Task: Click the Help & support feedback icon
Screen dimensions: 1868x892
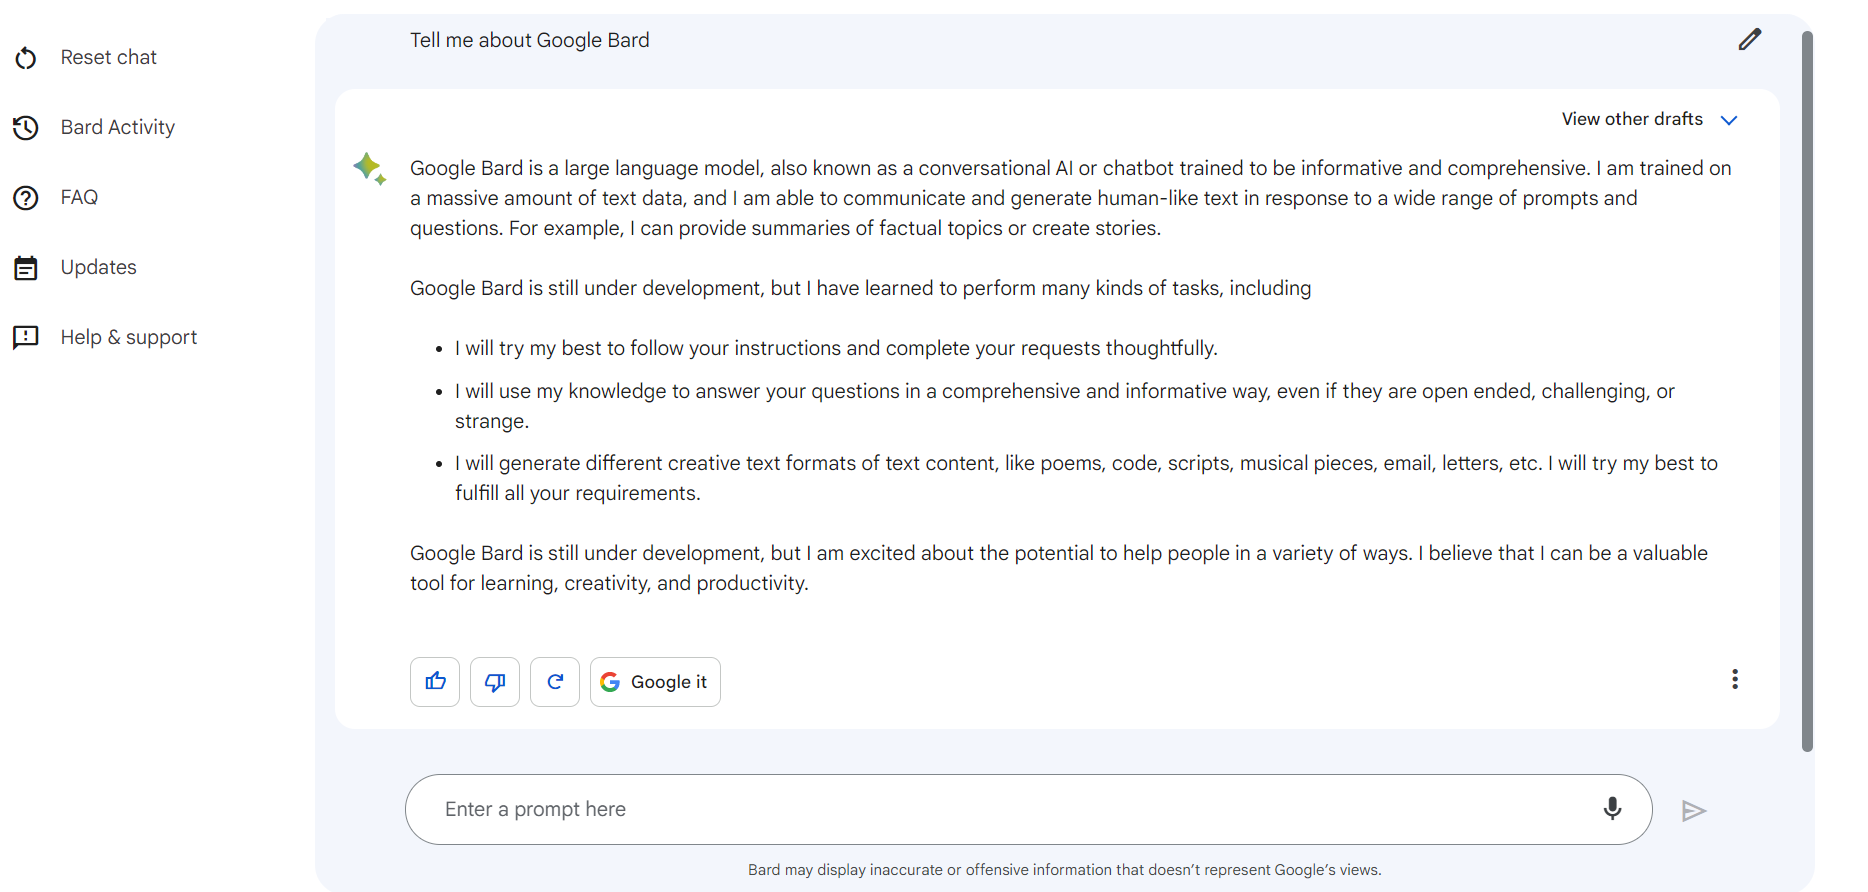Action: tap(26, 337)
